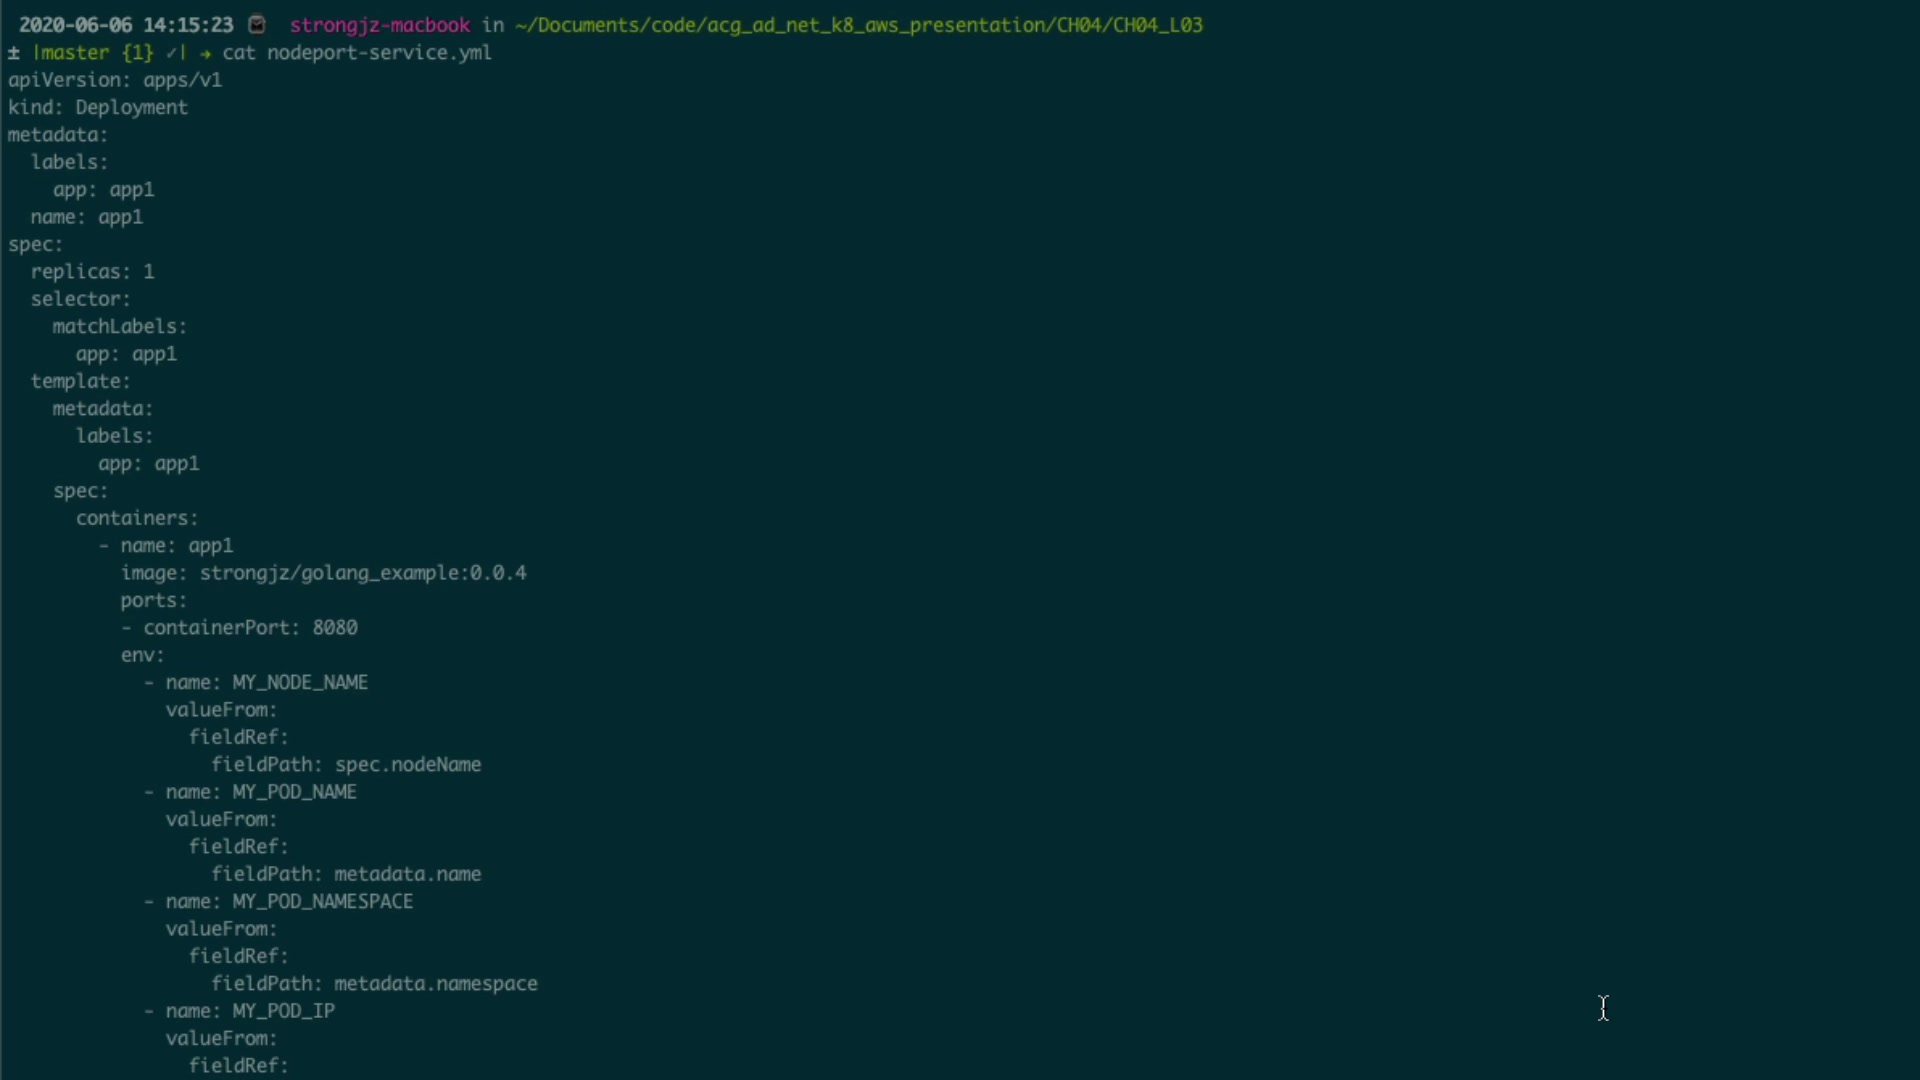
Task: Click the containerPort 8080 value
Action: 335,628
